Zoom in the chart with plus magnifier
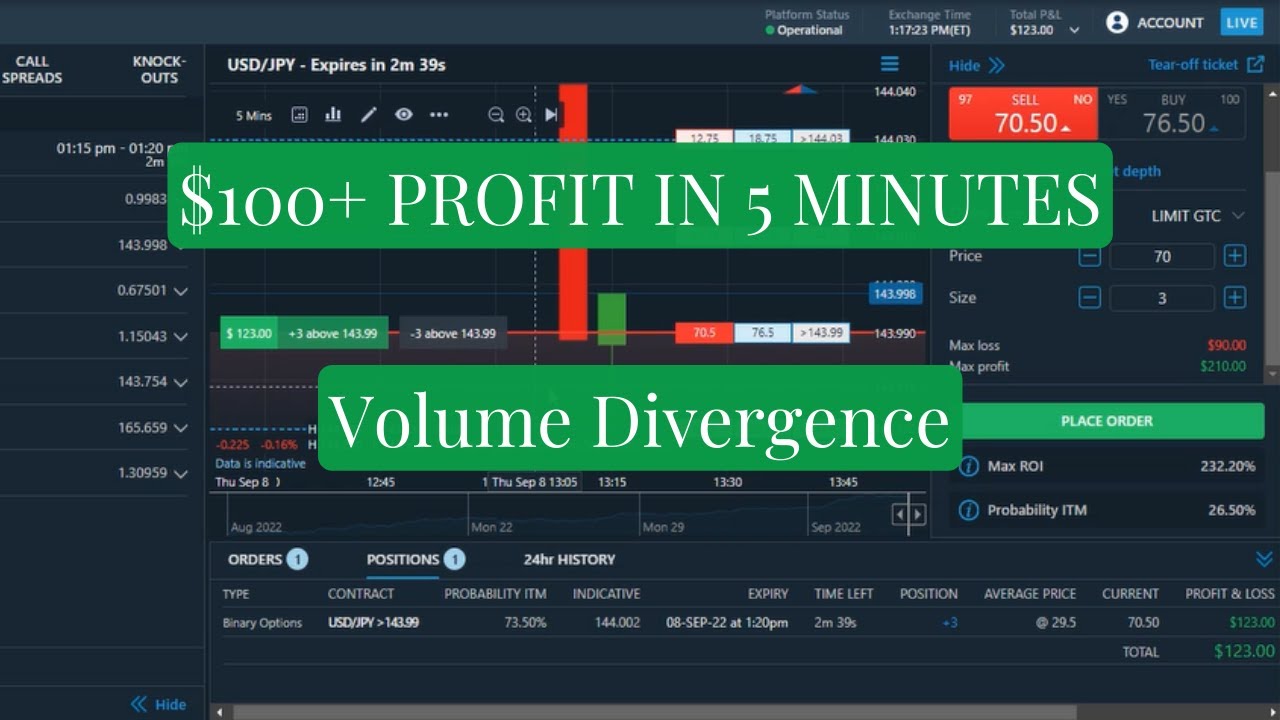 (x=523, y=115)
